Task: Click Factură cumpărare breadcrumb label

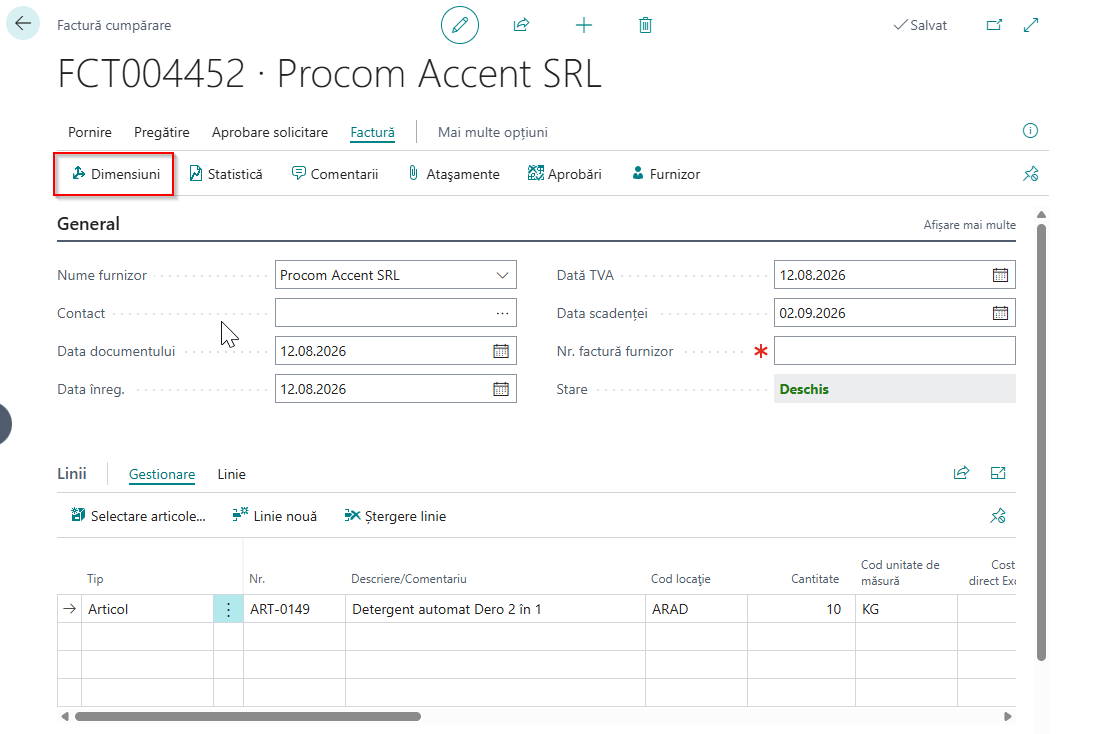Action: 114,25
